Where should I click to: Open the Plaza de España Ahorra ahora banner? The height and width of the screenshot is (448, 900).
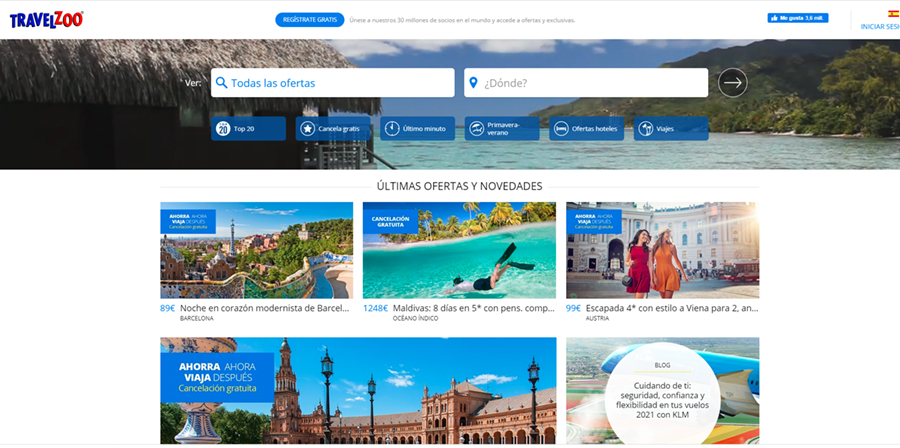[358, 391]
